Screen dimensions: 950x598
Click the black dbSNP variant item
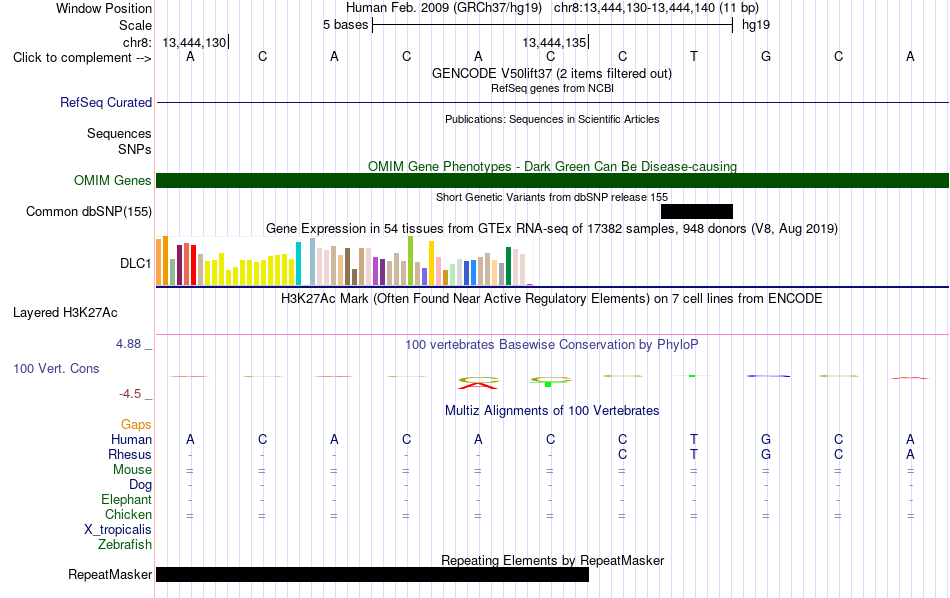point(697,211)
